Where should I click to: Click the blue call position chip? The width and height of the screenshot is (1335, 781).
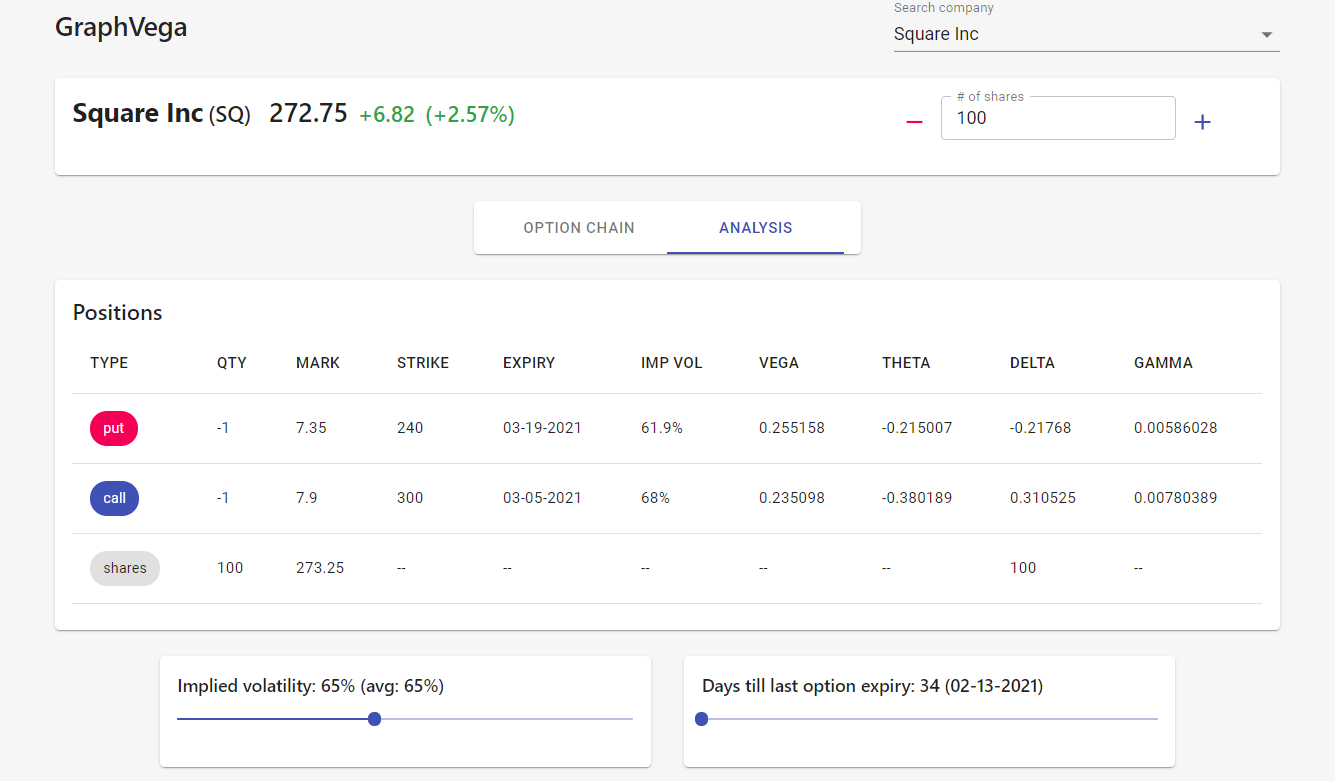[x=114, y=498]
